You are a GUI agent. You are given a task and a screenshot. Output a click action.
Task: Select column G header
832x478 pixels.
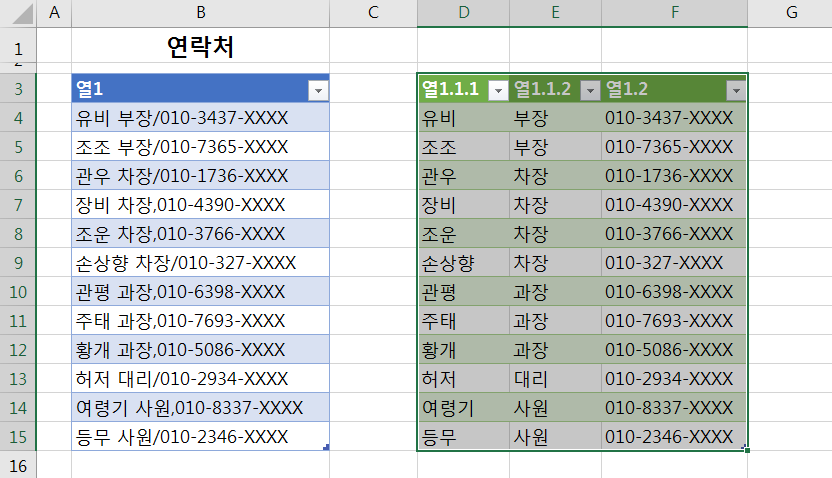click(791, 13)
